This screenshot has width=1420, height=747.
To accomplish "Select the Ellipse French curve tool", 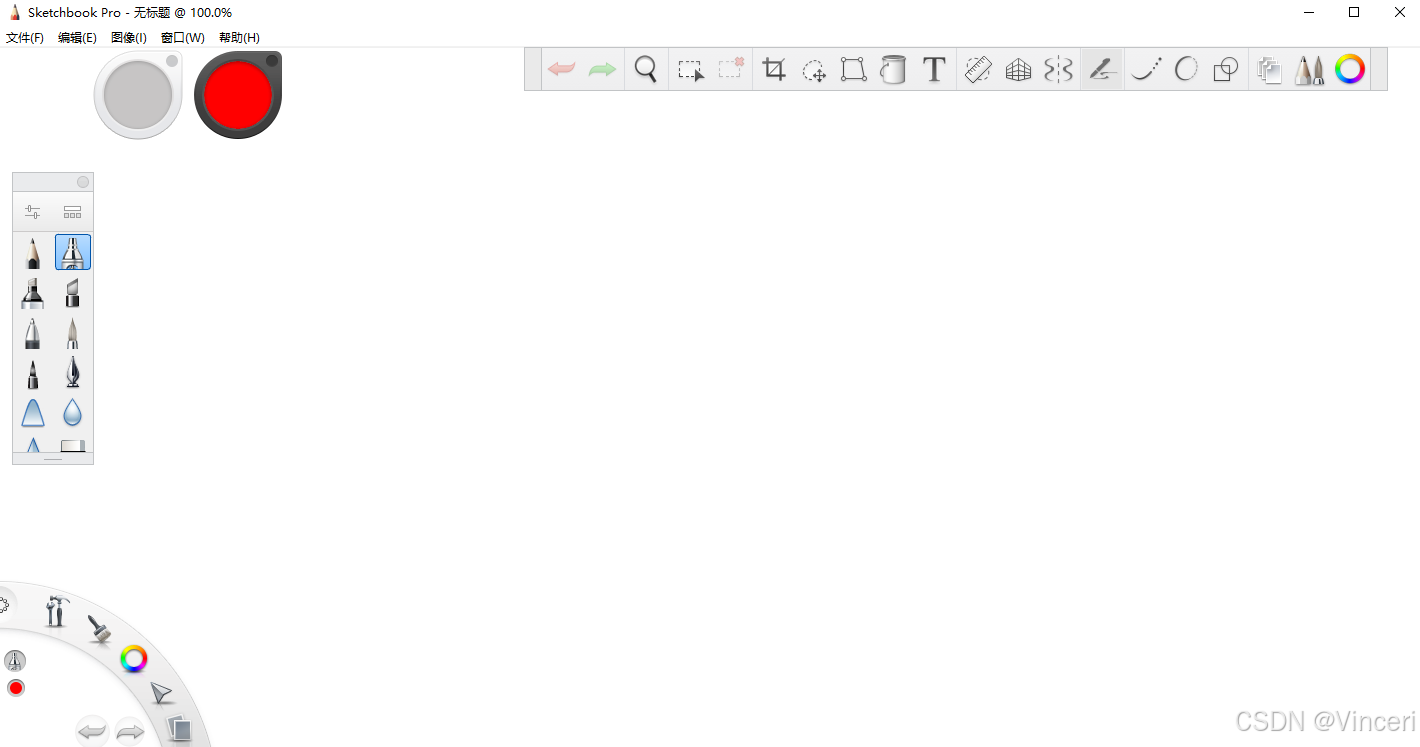I will [x=1186, y=69].
